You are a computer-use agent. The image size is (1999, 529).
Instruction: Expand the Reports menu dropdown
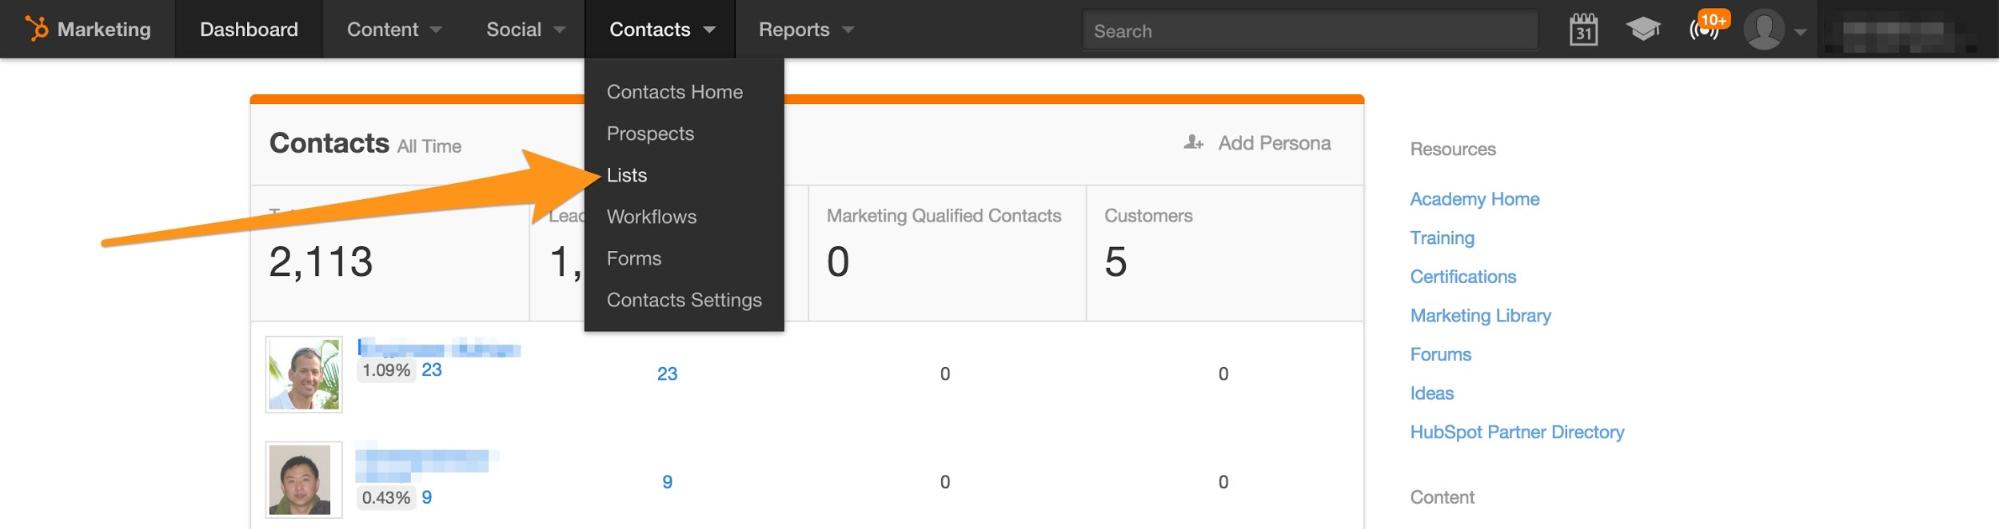point(805,30)
